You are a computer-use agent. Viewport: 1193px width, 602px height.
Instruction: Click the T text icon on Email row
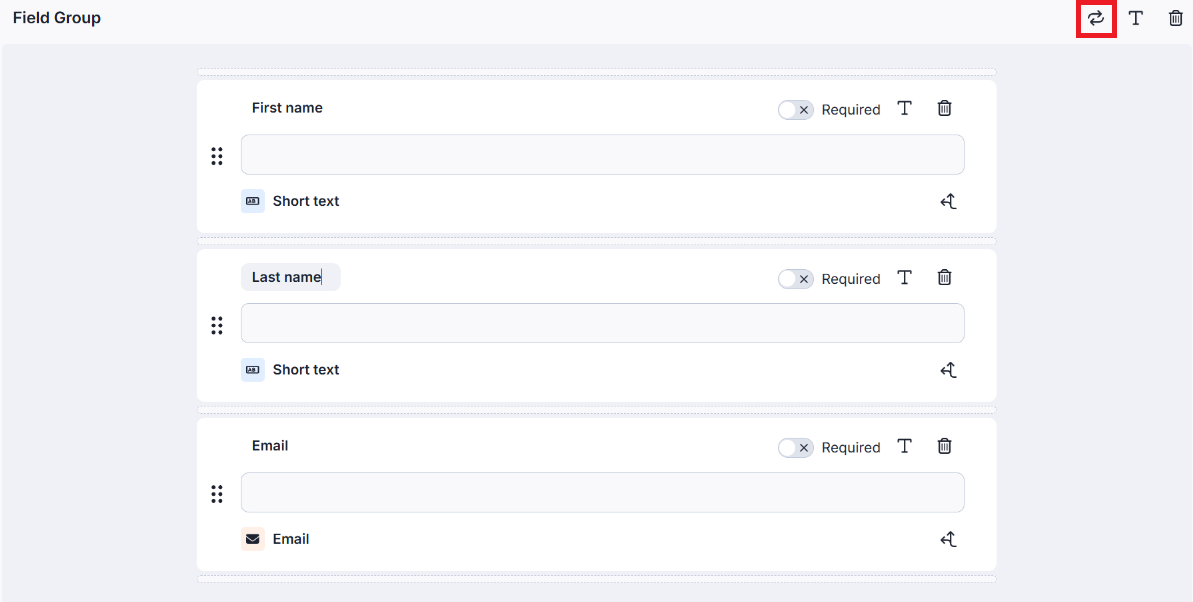tap(904, 446)
